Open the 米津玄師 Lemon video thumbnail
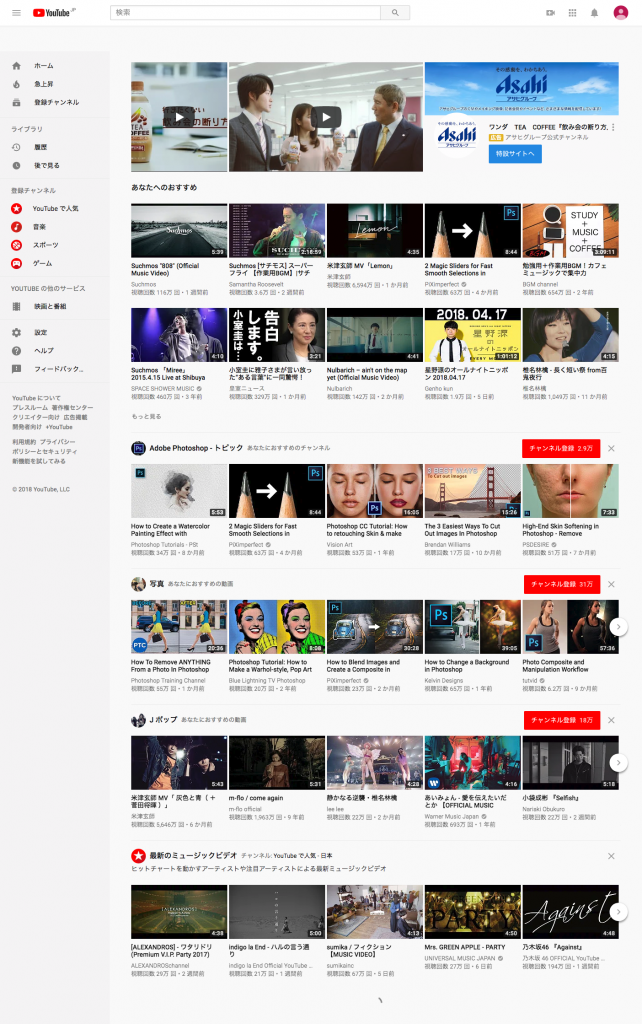Viewport: 642px width, 1024px height. pos(374,231)
